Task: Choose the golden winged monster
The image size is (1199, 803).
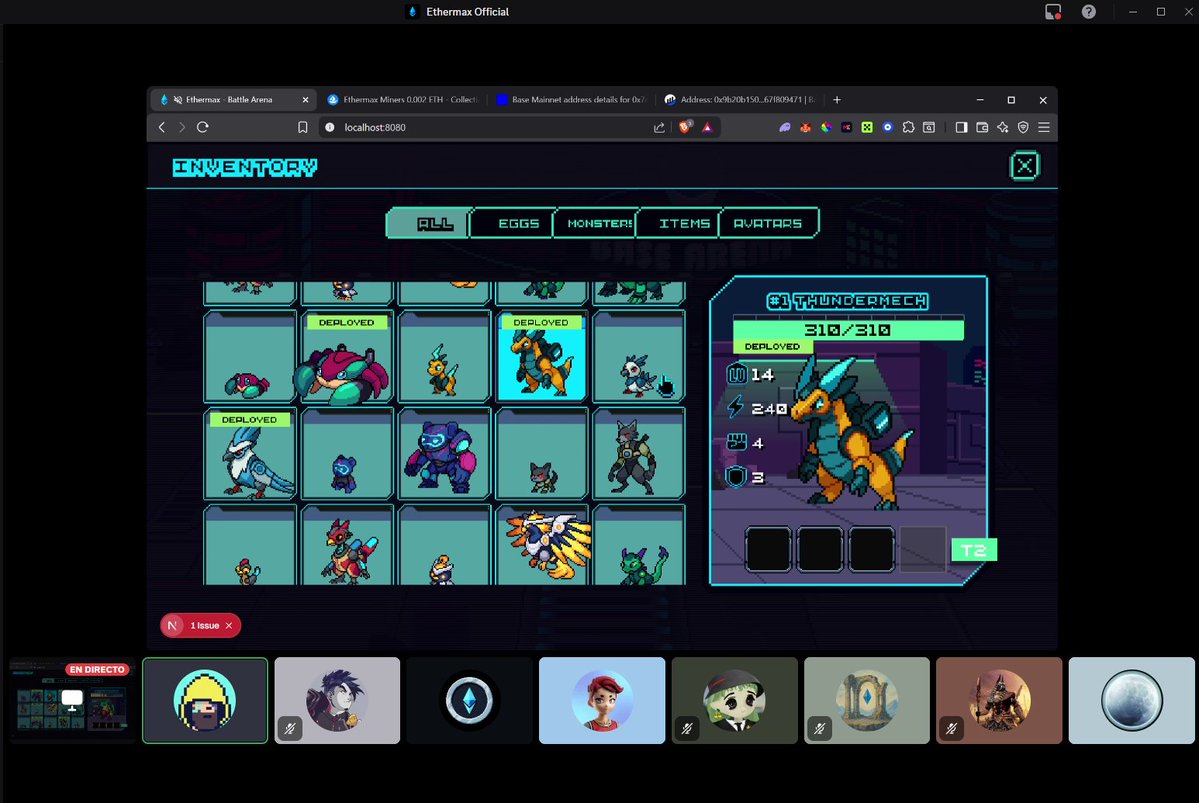Action: 541,545
